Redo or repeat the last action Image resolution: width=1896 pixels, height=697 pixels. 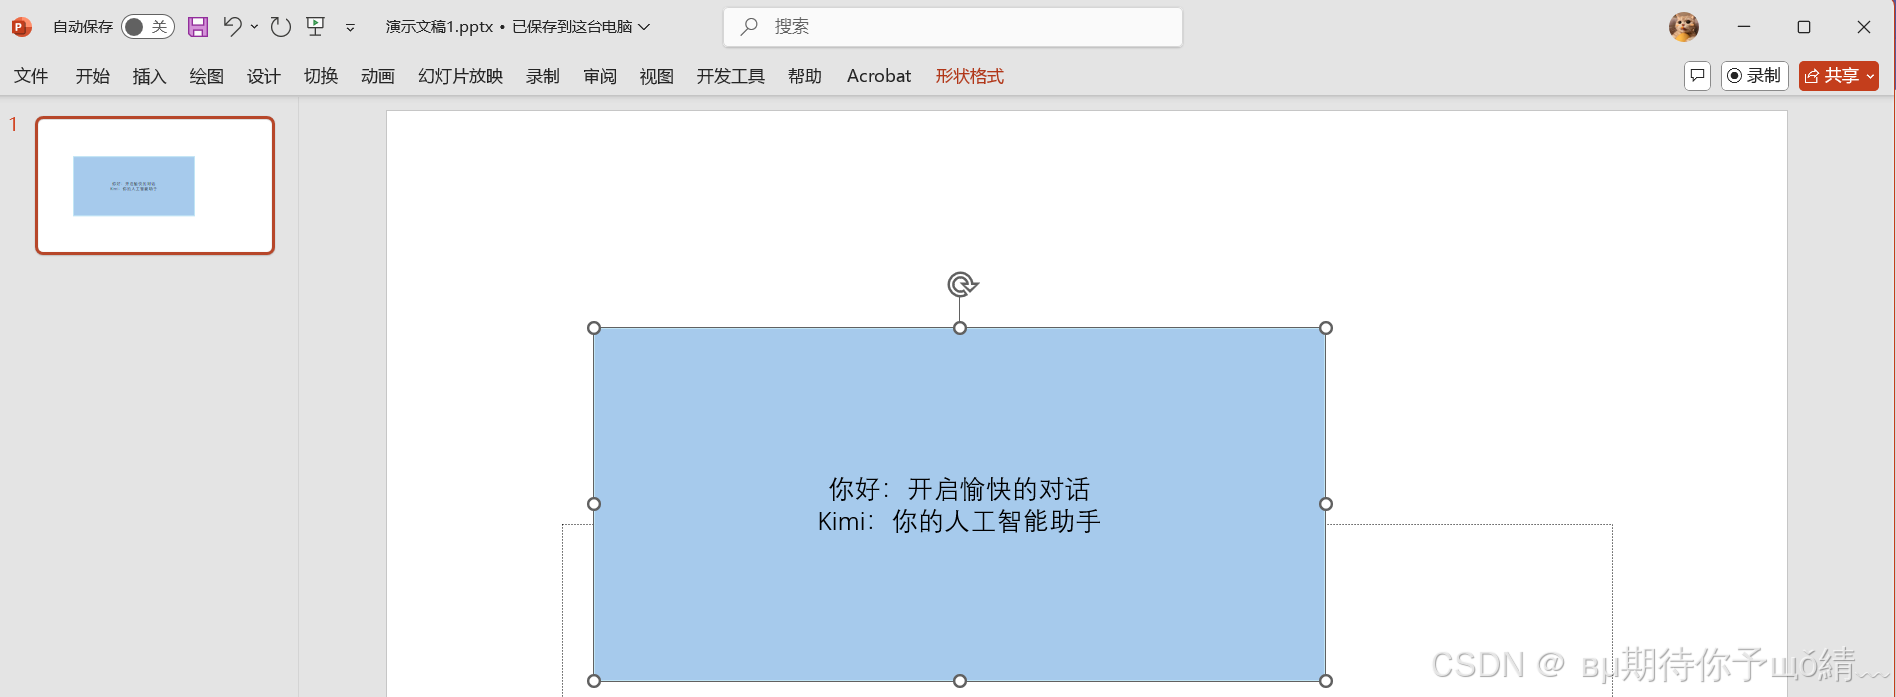tap(281, 27)
